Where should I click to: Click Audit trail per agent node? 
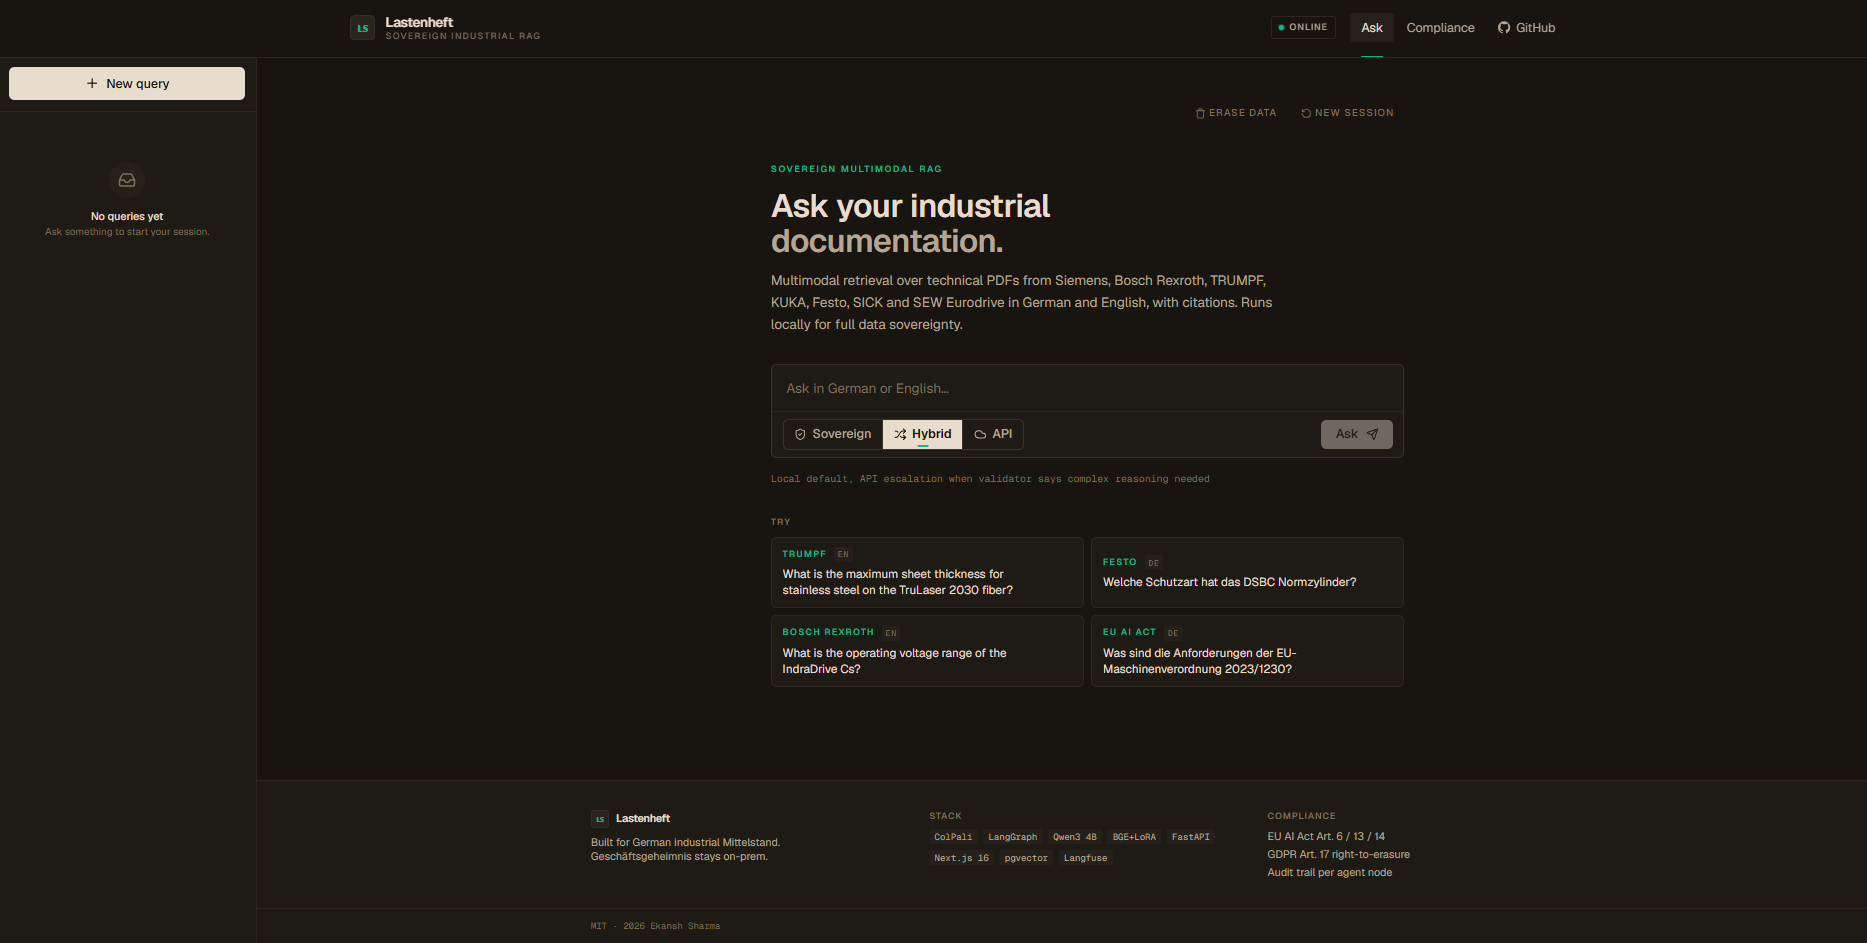(x=1329, y=873)
